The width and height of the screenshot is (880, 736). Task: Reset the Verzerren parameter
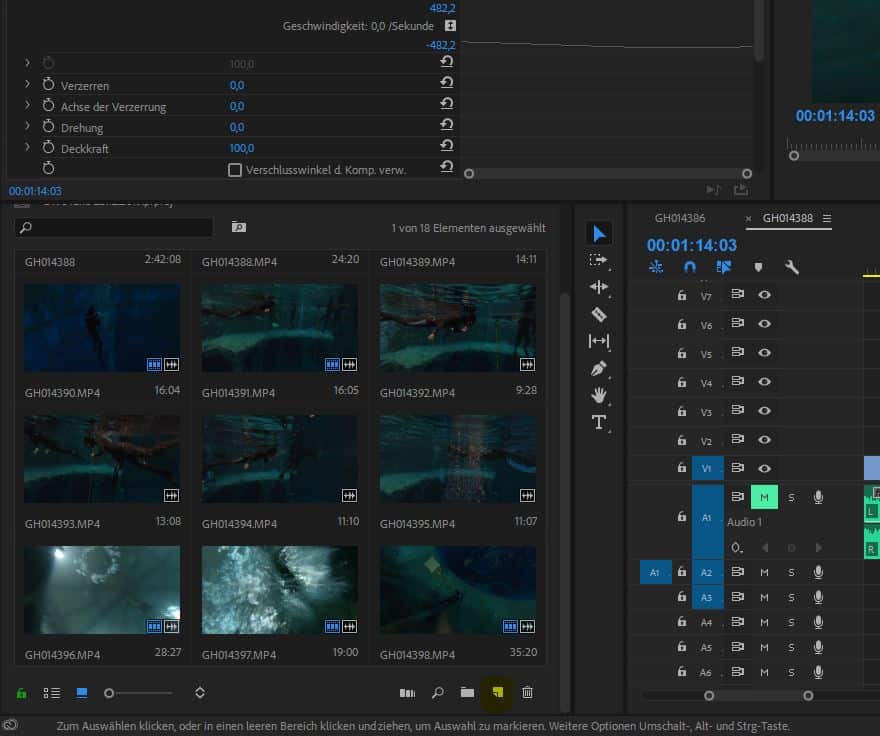click(447, 83)
